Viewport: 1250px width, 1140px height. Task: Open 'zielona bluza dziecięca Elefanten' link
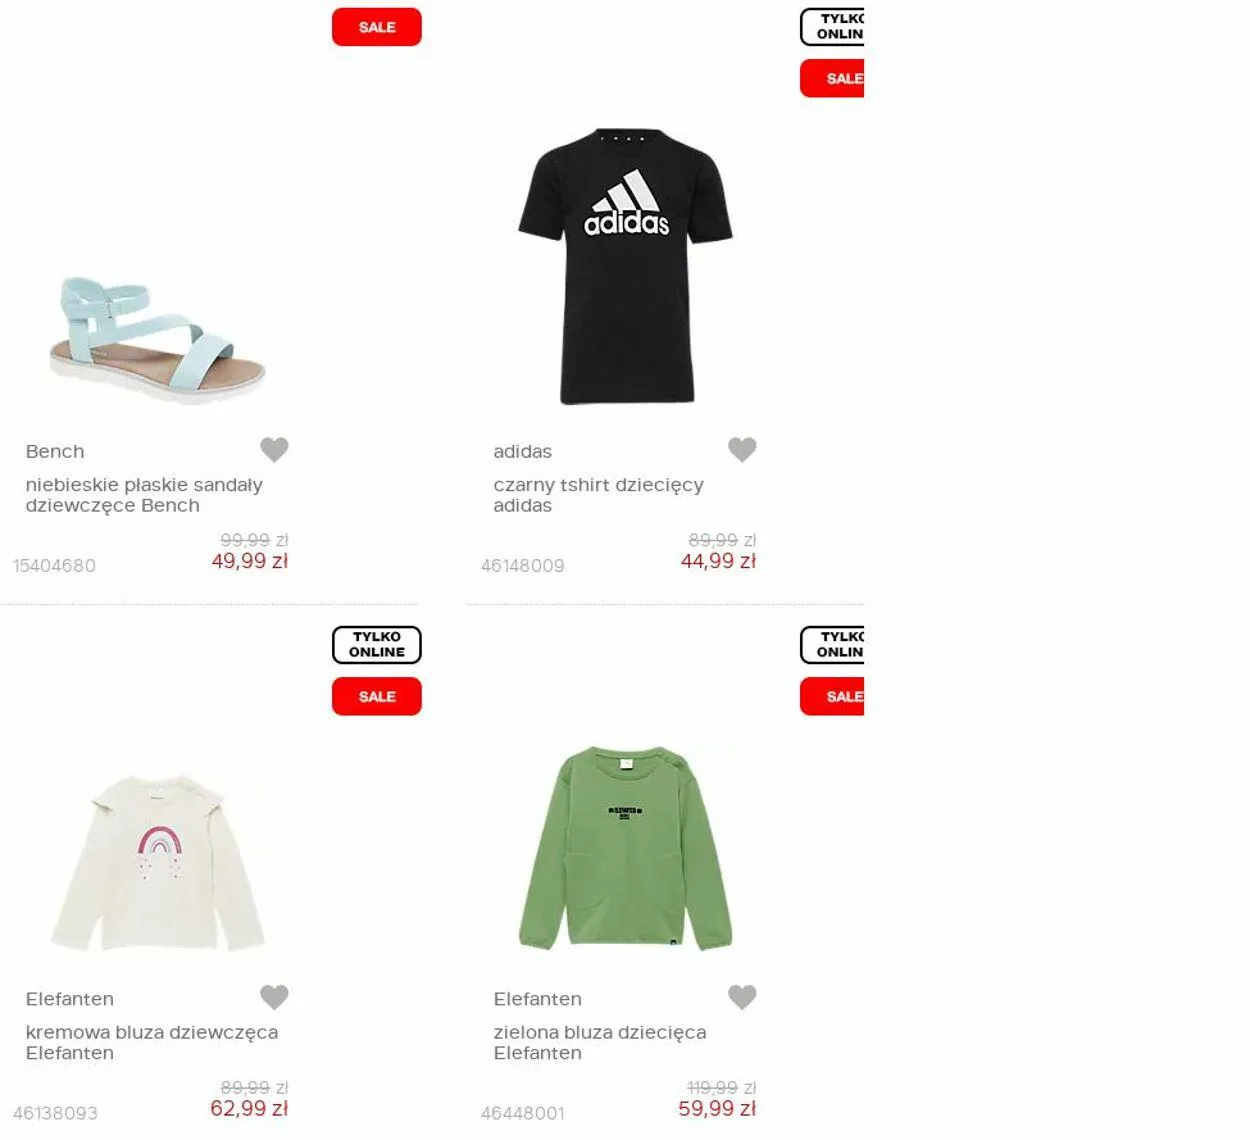click(600, 1042)
